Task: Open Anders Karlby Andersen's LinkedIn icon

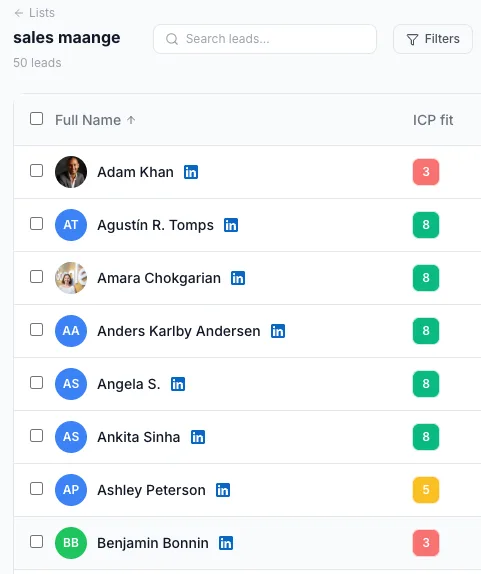Action: [278, 331]
